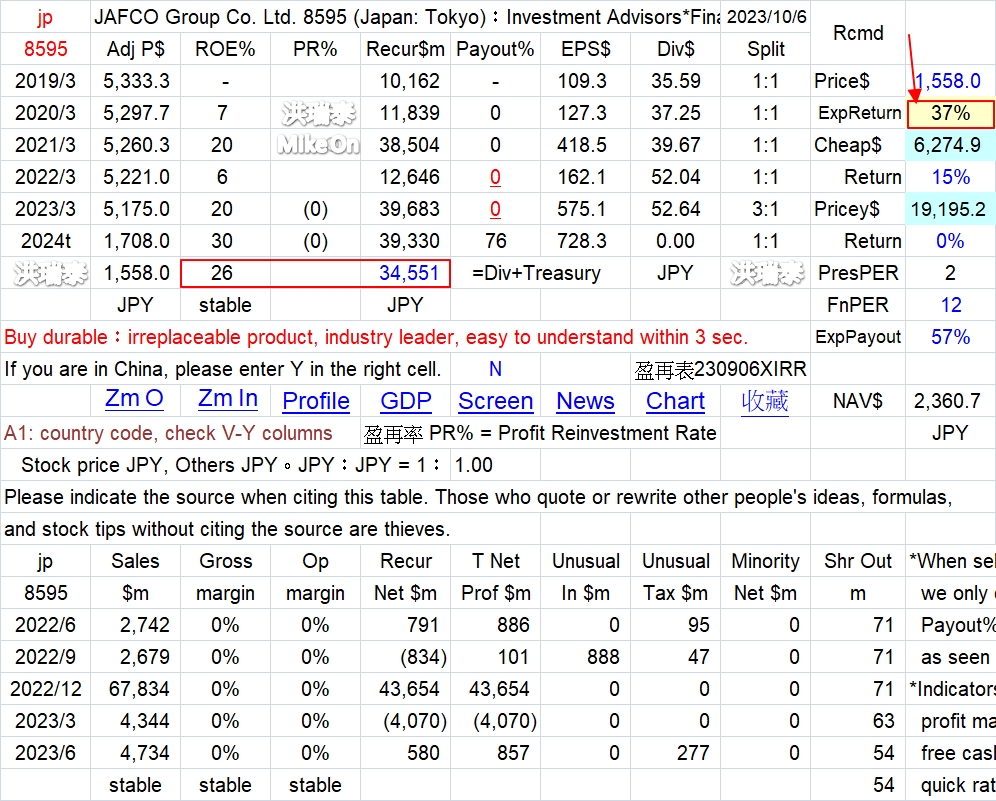Select the Price$ value 1,558.0 cell
Image resolution: width=996 pixels, height=801 pixels.
coord(950,81)
